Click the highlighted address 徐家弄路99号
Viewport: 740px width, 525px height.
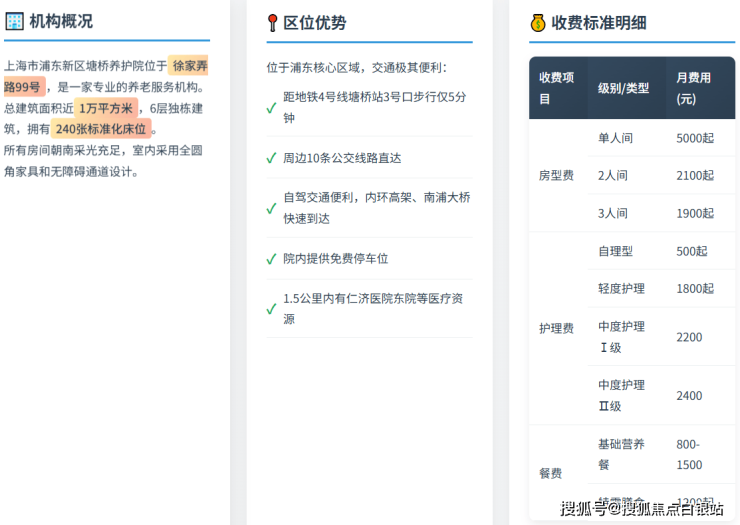(x=106, y=76)
